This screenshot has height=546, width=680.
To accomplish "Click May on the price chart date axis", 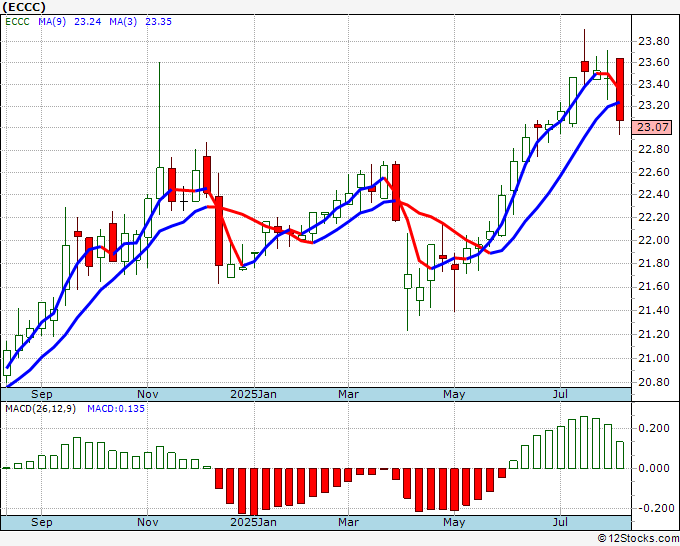I will coord(454,395).
